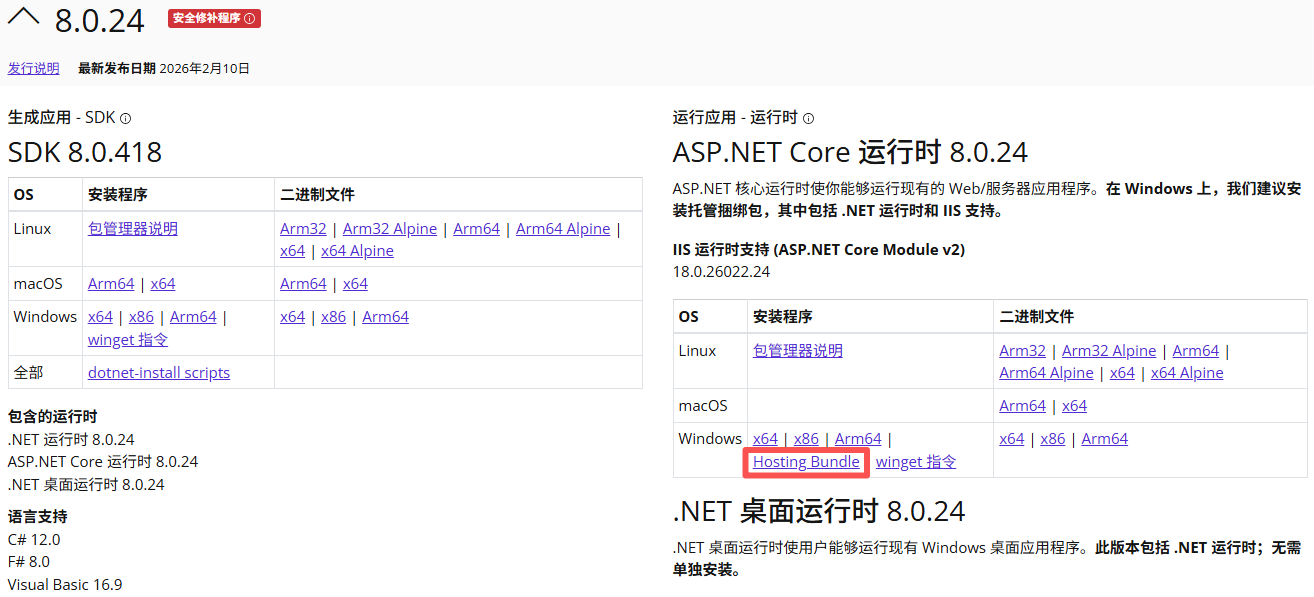Download ASP.NET Core macOS Arm64 binary
Image resolution: width=1314 pixels, height=597 pixels.
click(x=1022, y=405)
